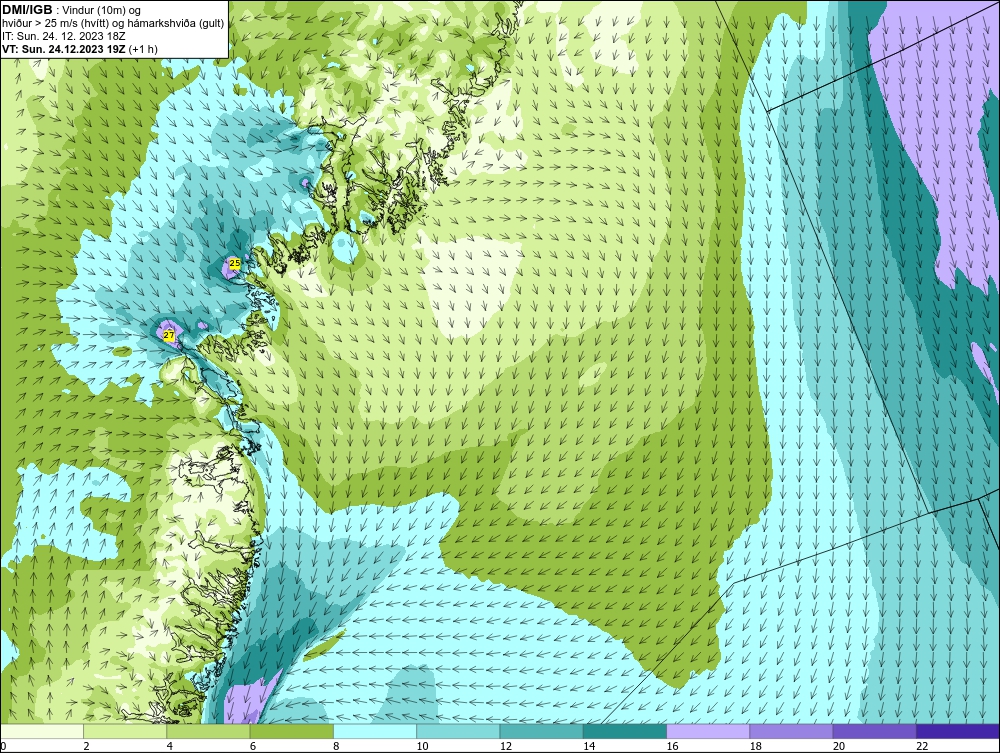Select the 2-4 m/s light green swatch

[x=125, y=731]
